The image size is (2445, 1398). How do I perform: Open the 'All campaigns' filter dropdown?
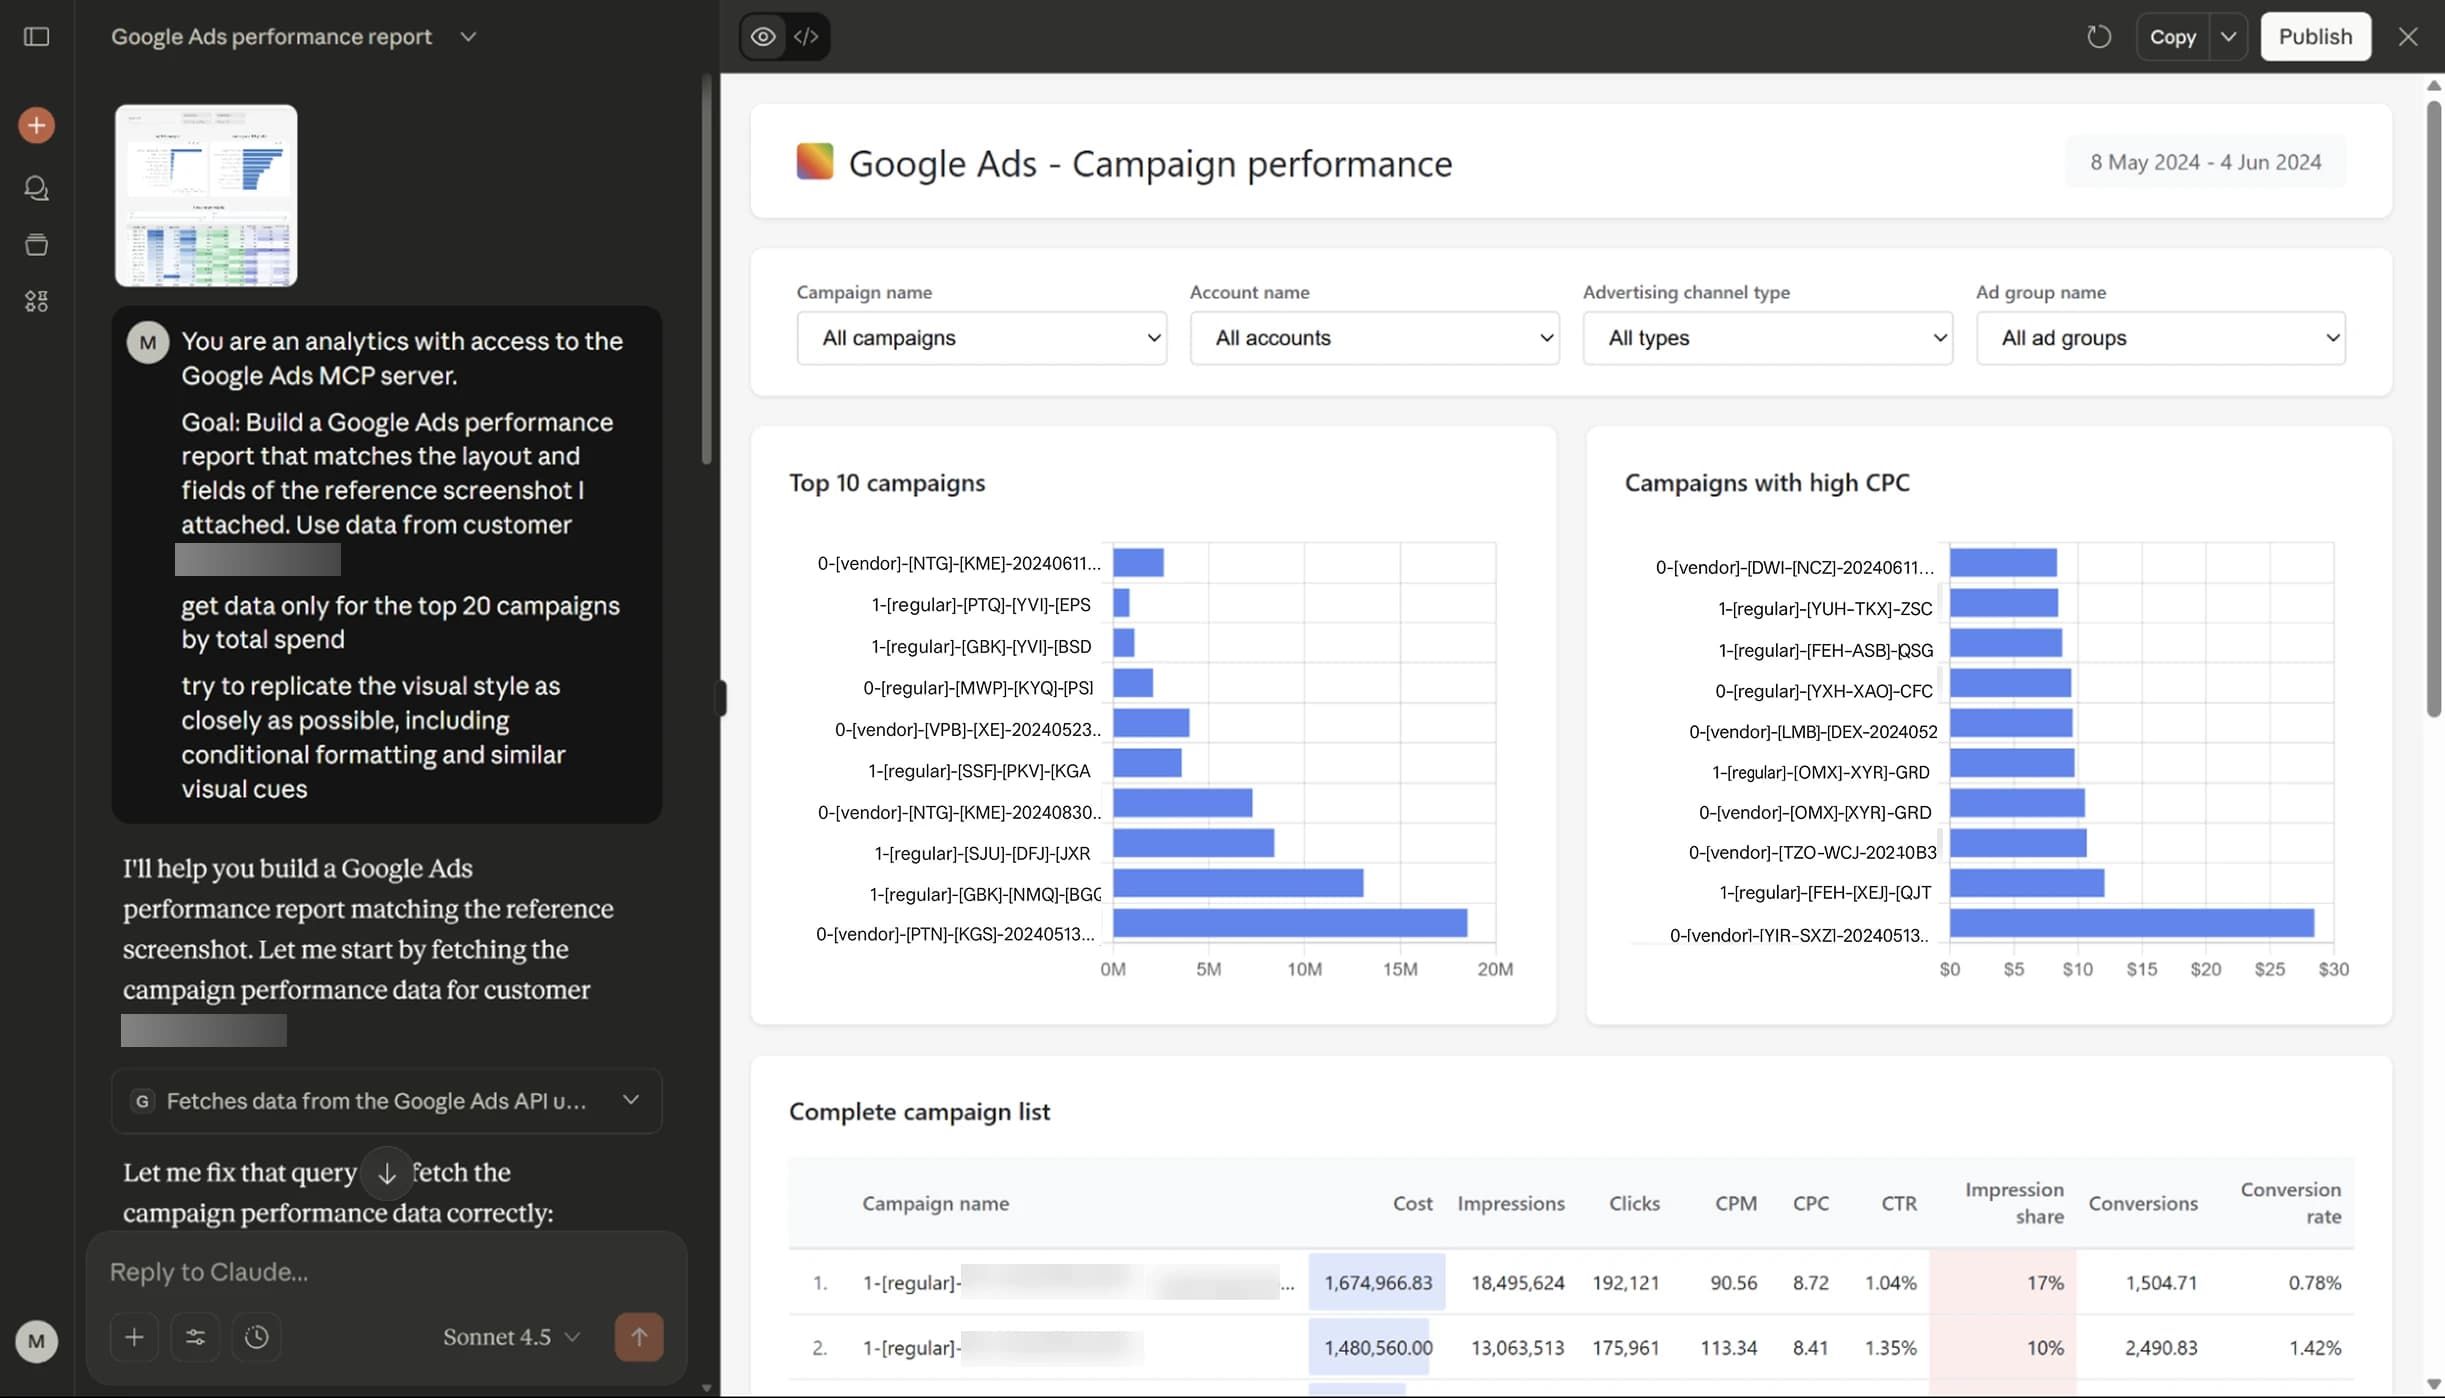981,338
